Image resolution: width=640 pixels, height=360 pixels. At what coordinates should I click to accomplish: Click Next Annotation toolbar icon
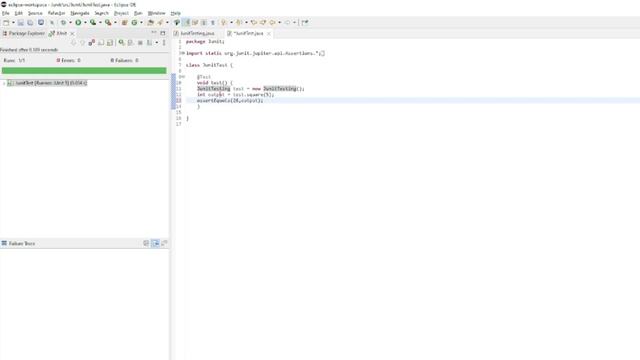(x=224, y=22)
